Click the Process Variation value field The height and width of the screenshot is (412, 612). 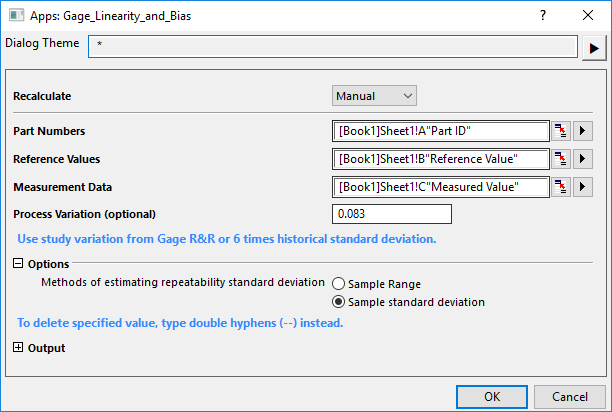[392, 214]
